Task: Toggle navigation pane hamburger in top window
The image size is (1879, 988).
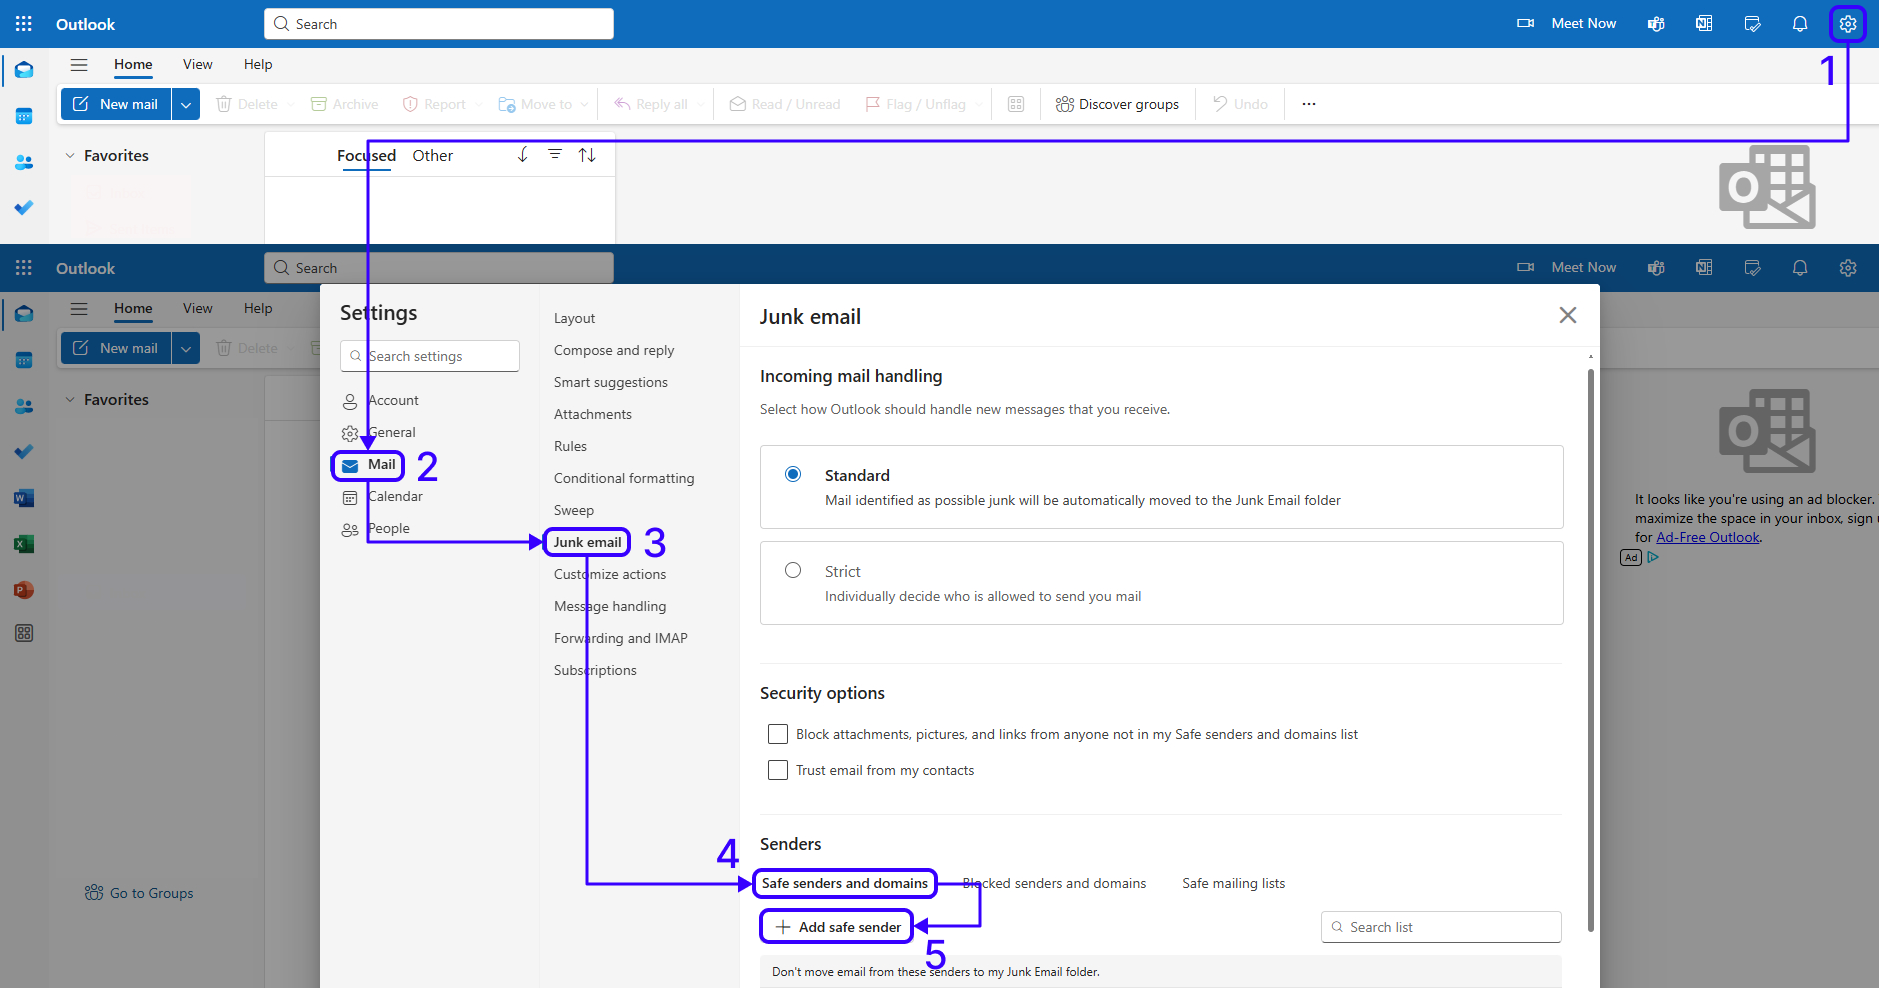Action: coord(79,65)
